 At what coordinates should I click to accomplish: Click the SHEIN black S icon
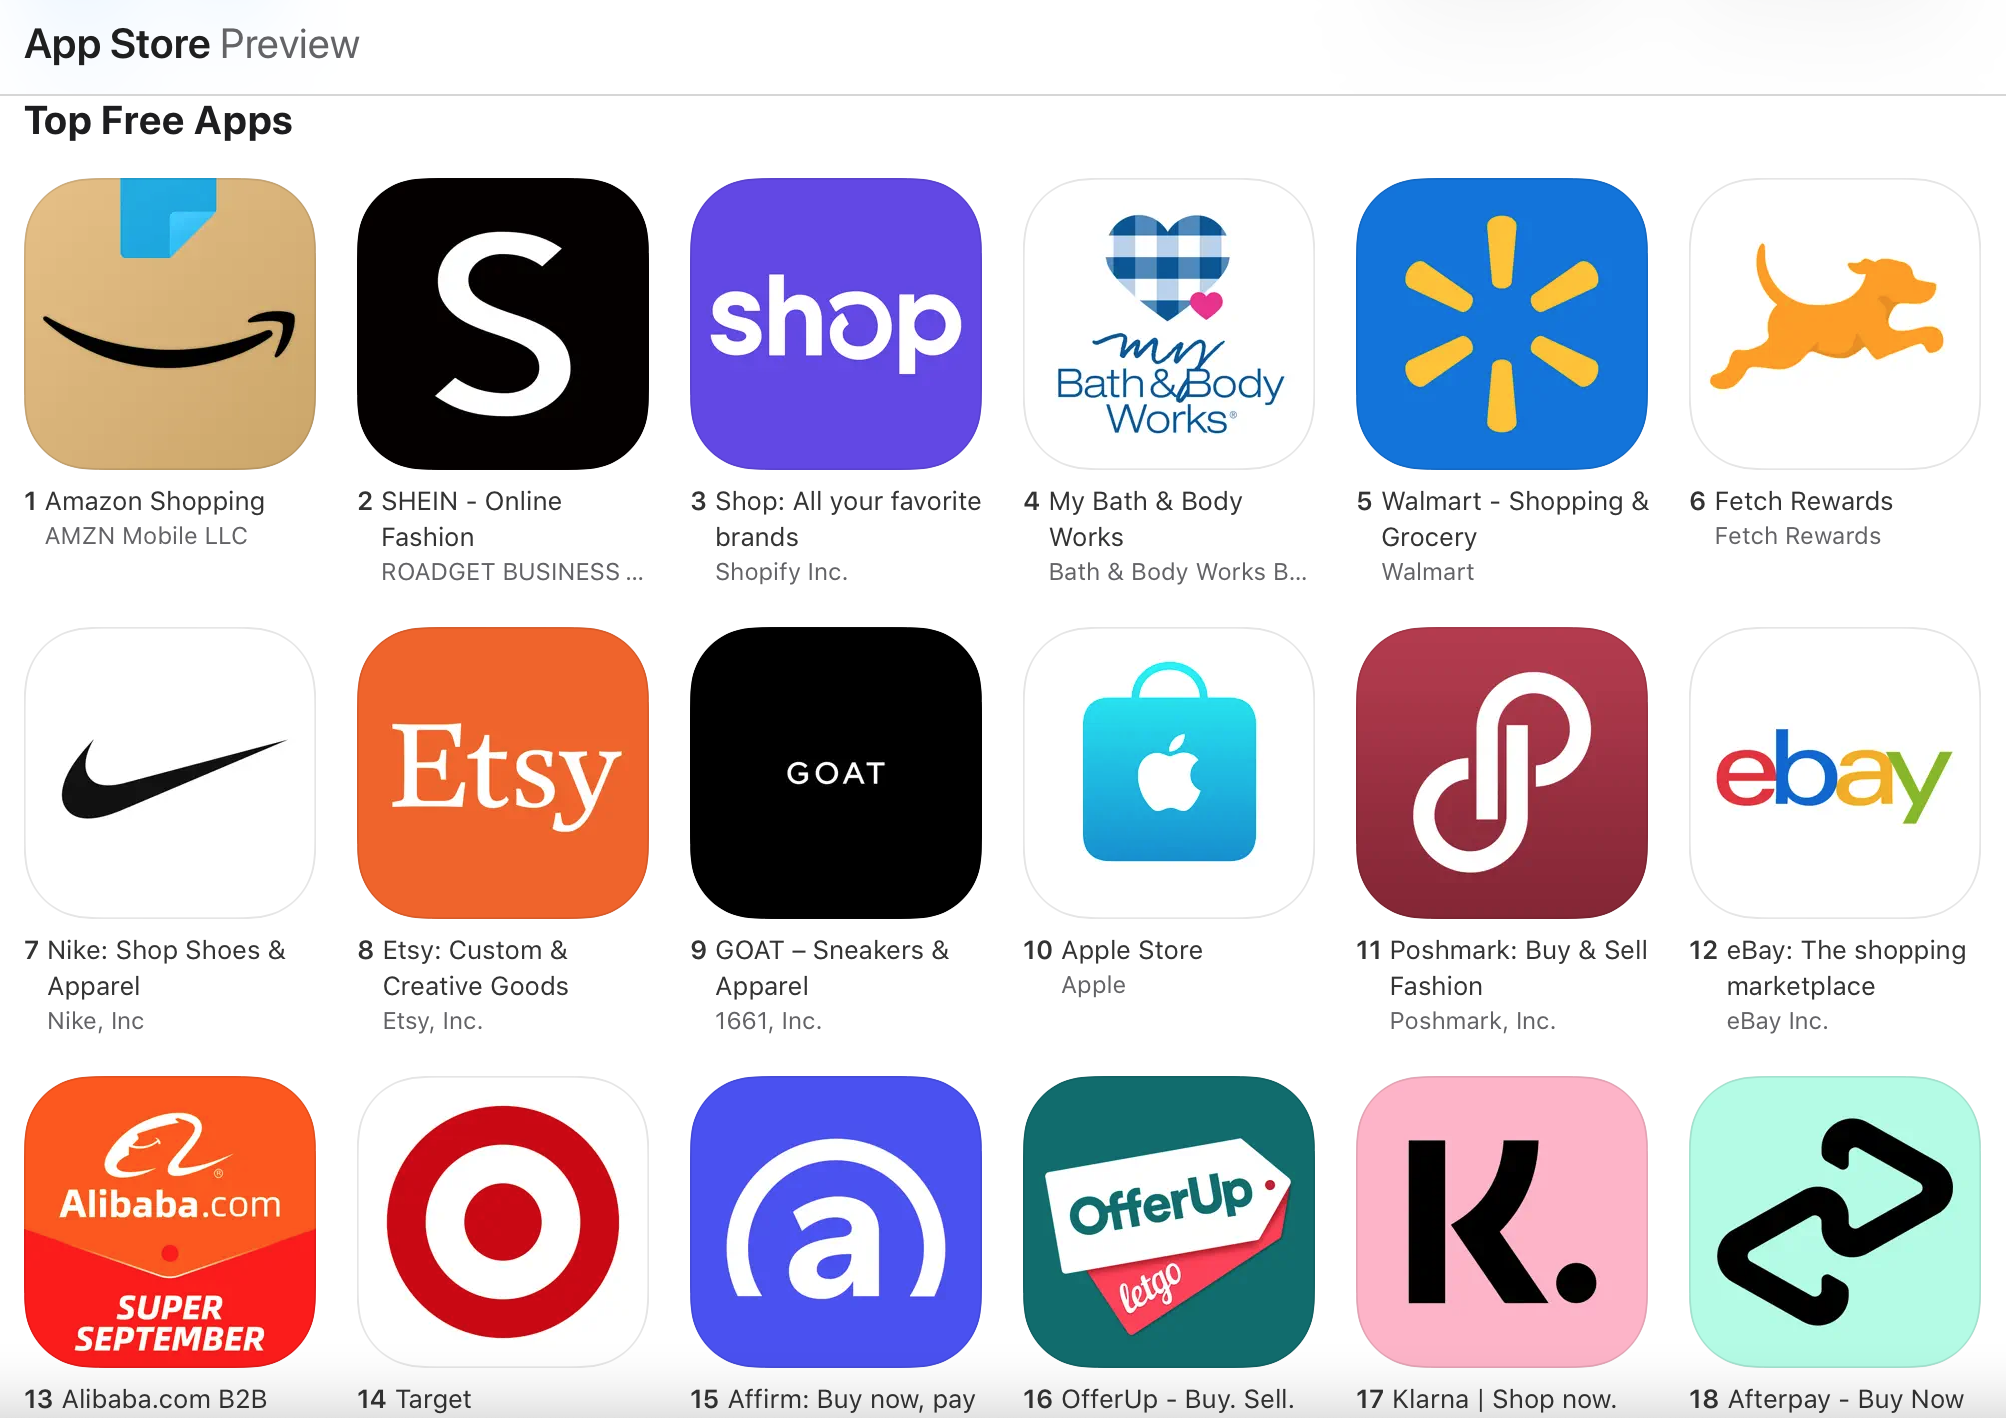tap(503, 324)
